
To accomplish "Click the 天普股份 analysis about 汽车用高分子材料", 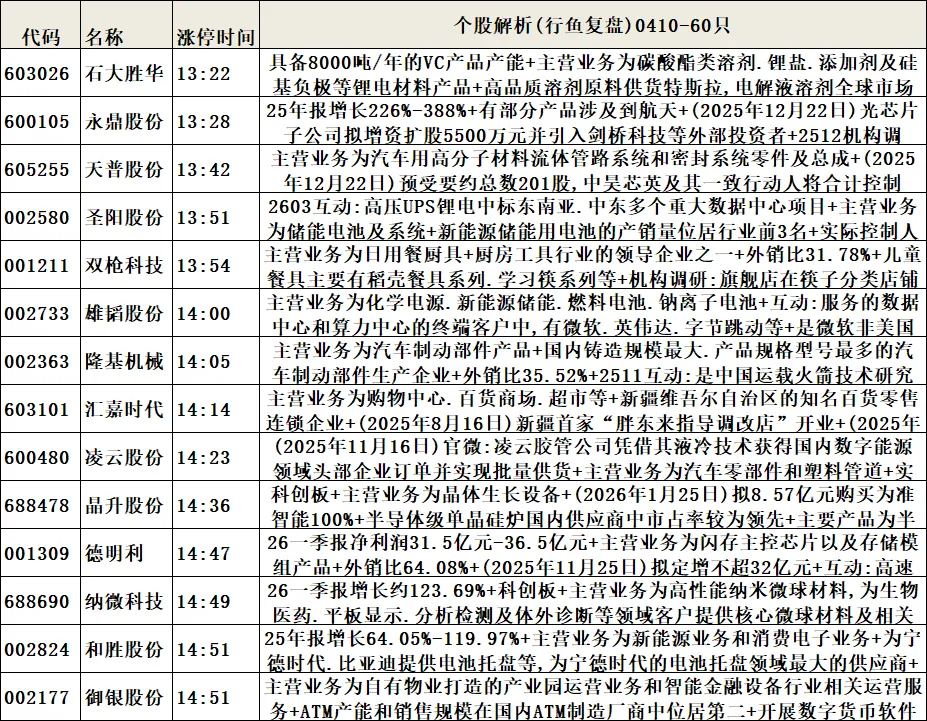I will pyautogui.click(x=593, y=170).
